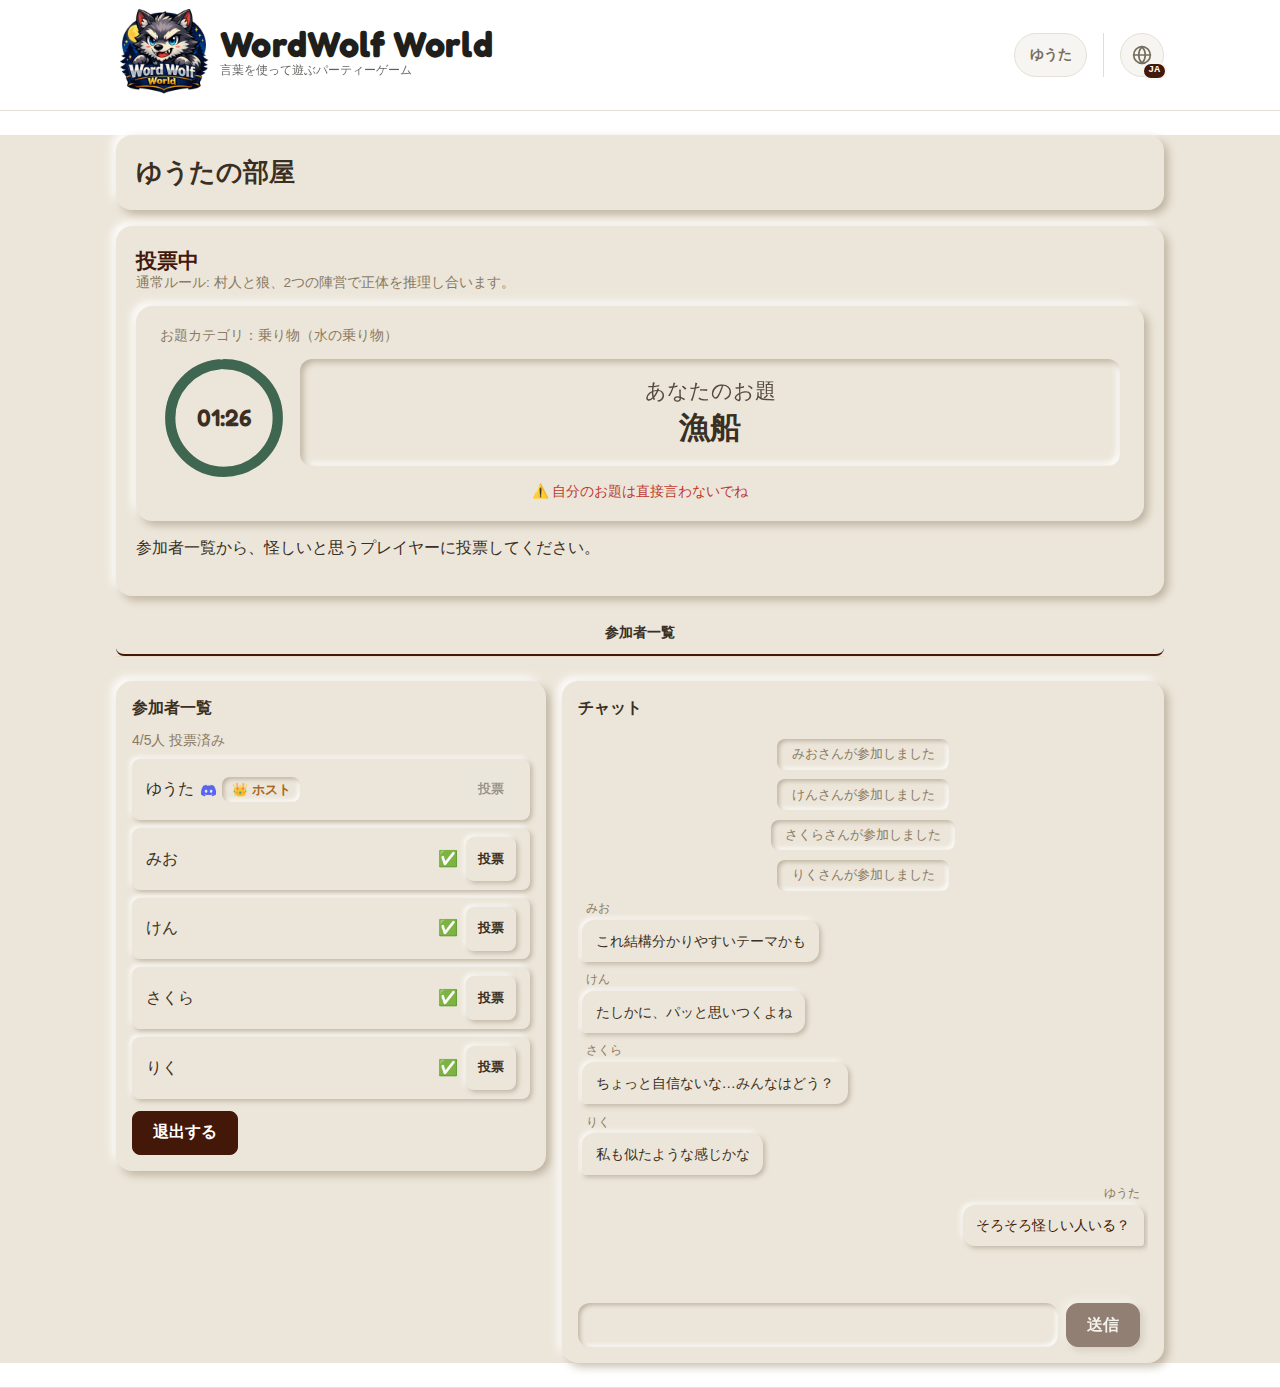
Task: Send the chat message with 送信
Action: click(1103, 1325)
